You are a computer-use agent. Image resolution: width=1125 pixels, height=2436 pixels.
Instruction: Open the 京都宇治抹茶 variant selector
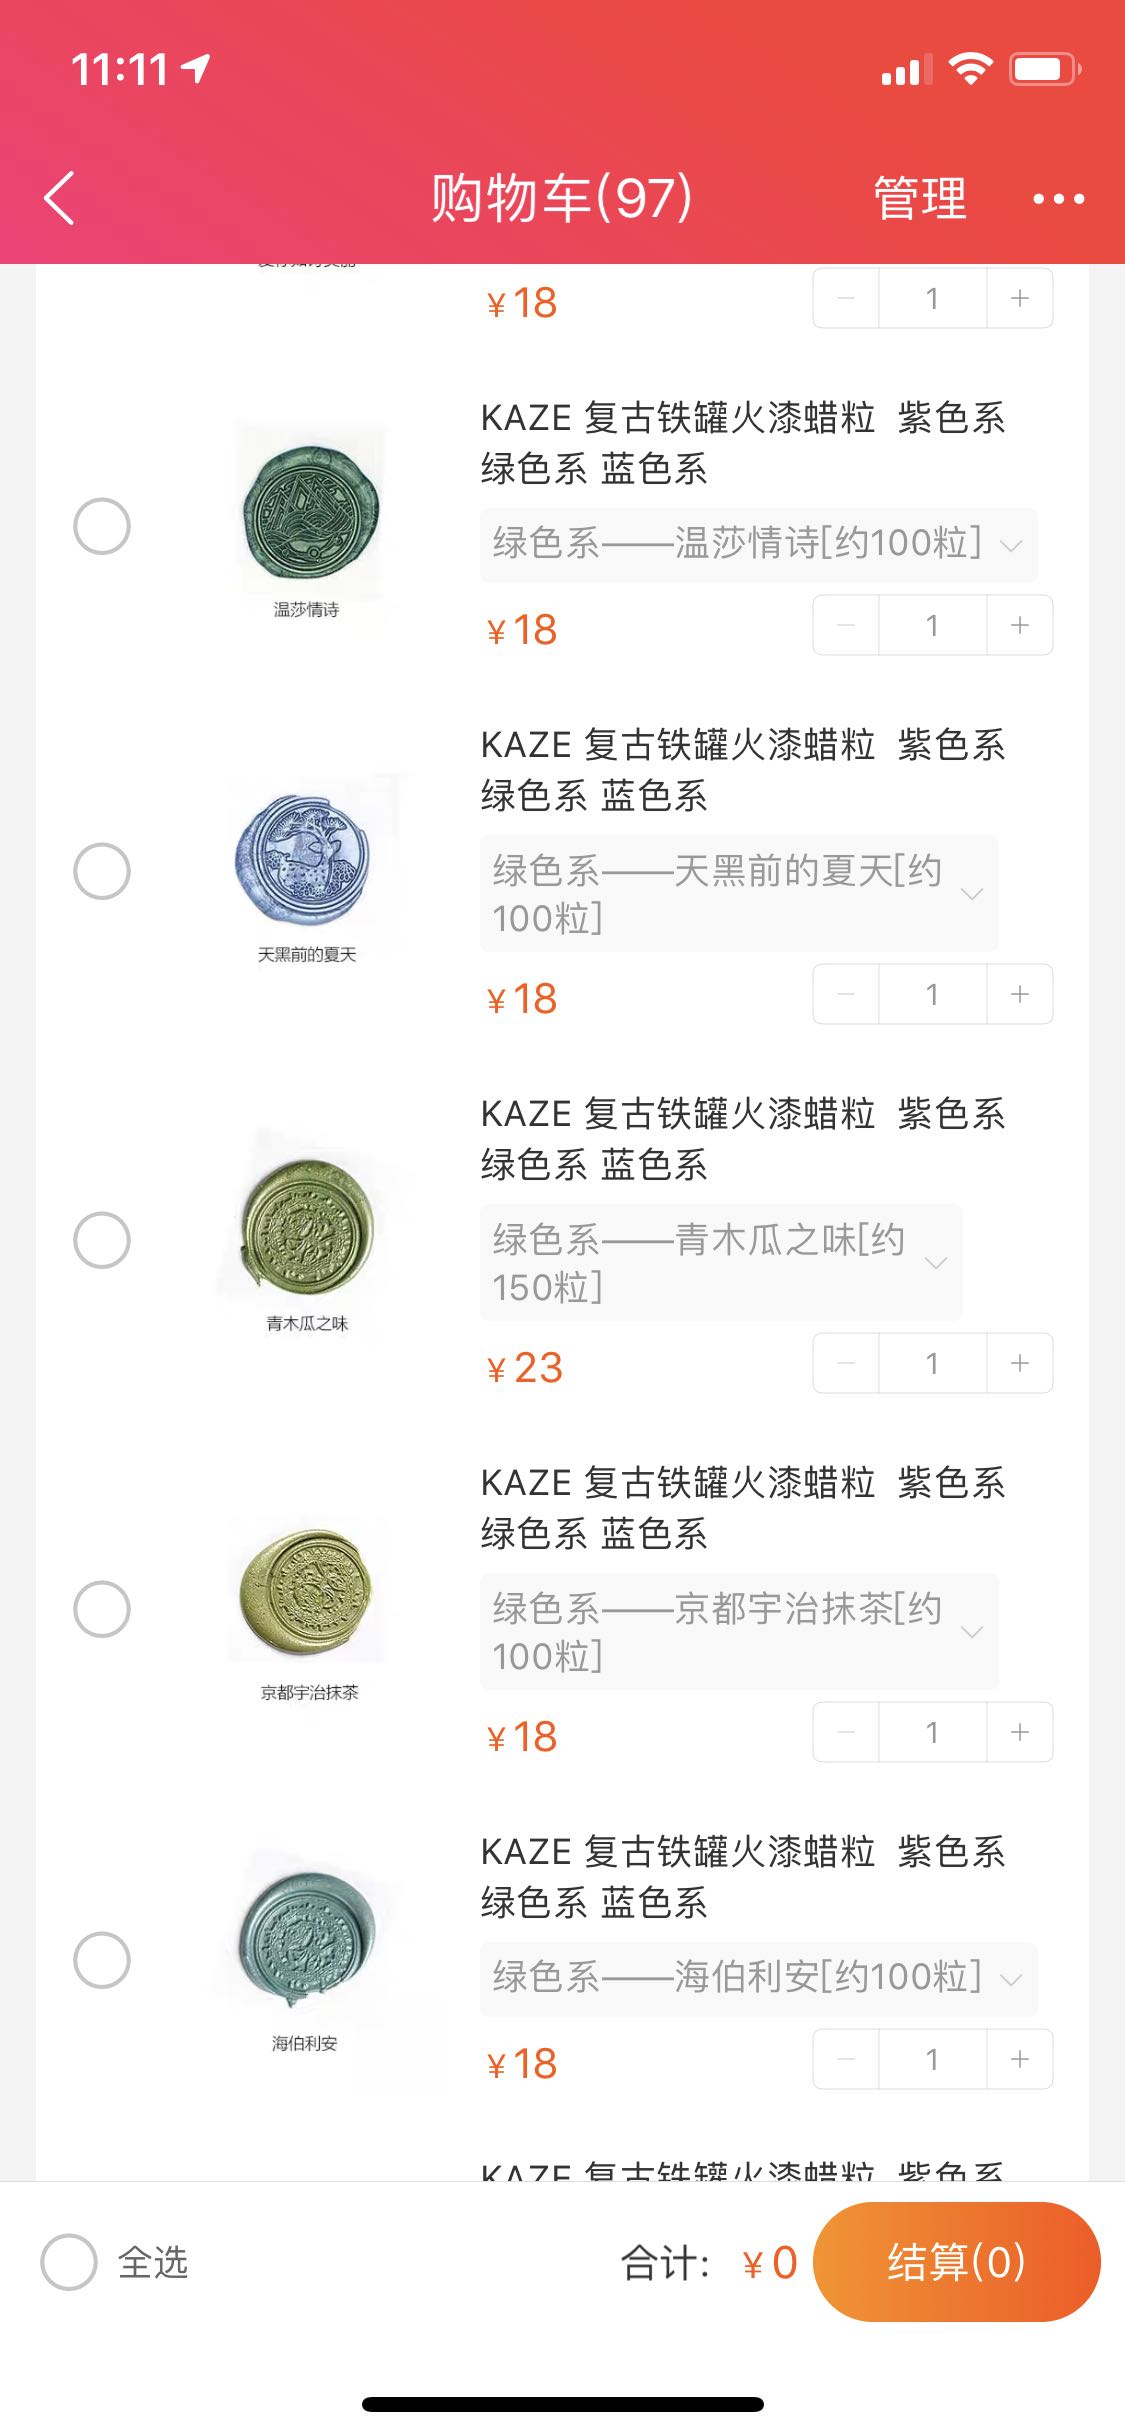738,1632
